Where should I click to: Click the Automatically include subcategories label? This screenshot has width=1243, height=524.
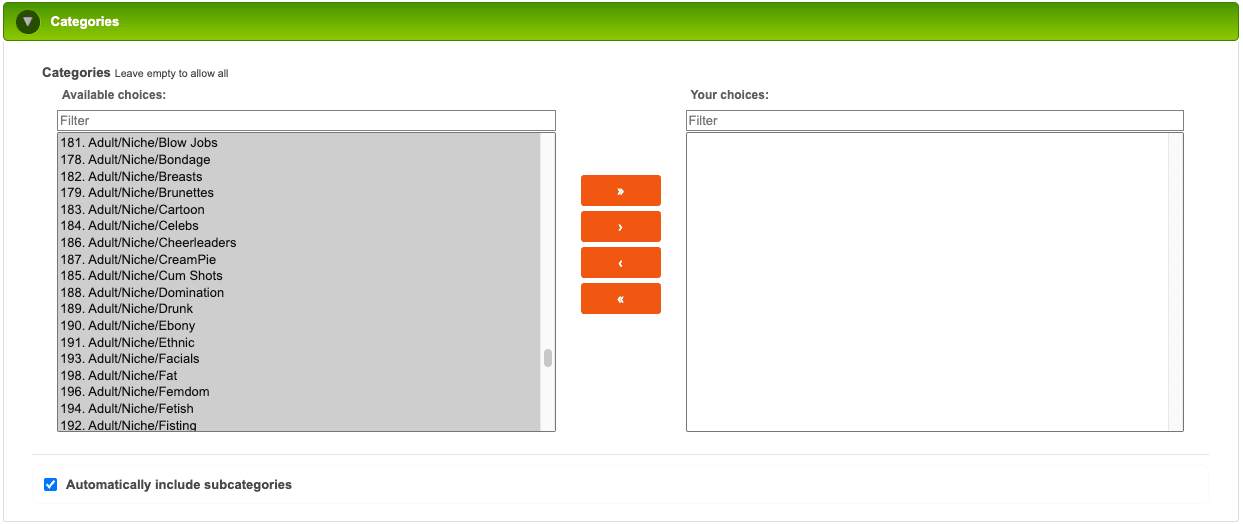(x=179, y=485)
